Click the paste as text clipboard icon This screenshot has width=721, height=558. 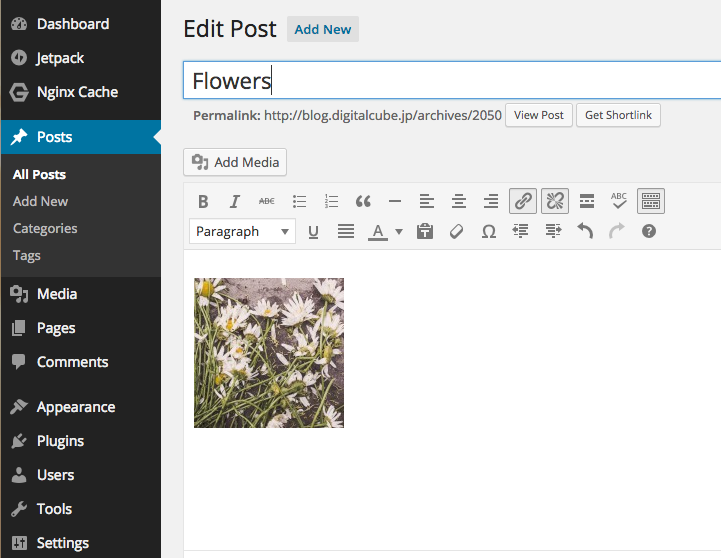[x=424, y=231]
